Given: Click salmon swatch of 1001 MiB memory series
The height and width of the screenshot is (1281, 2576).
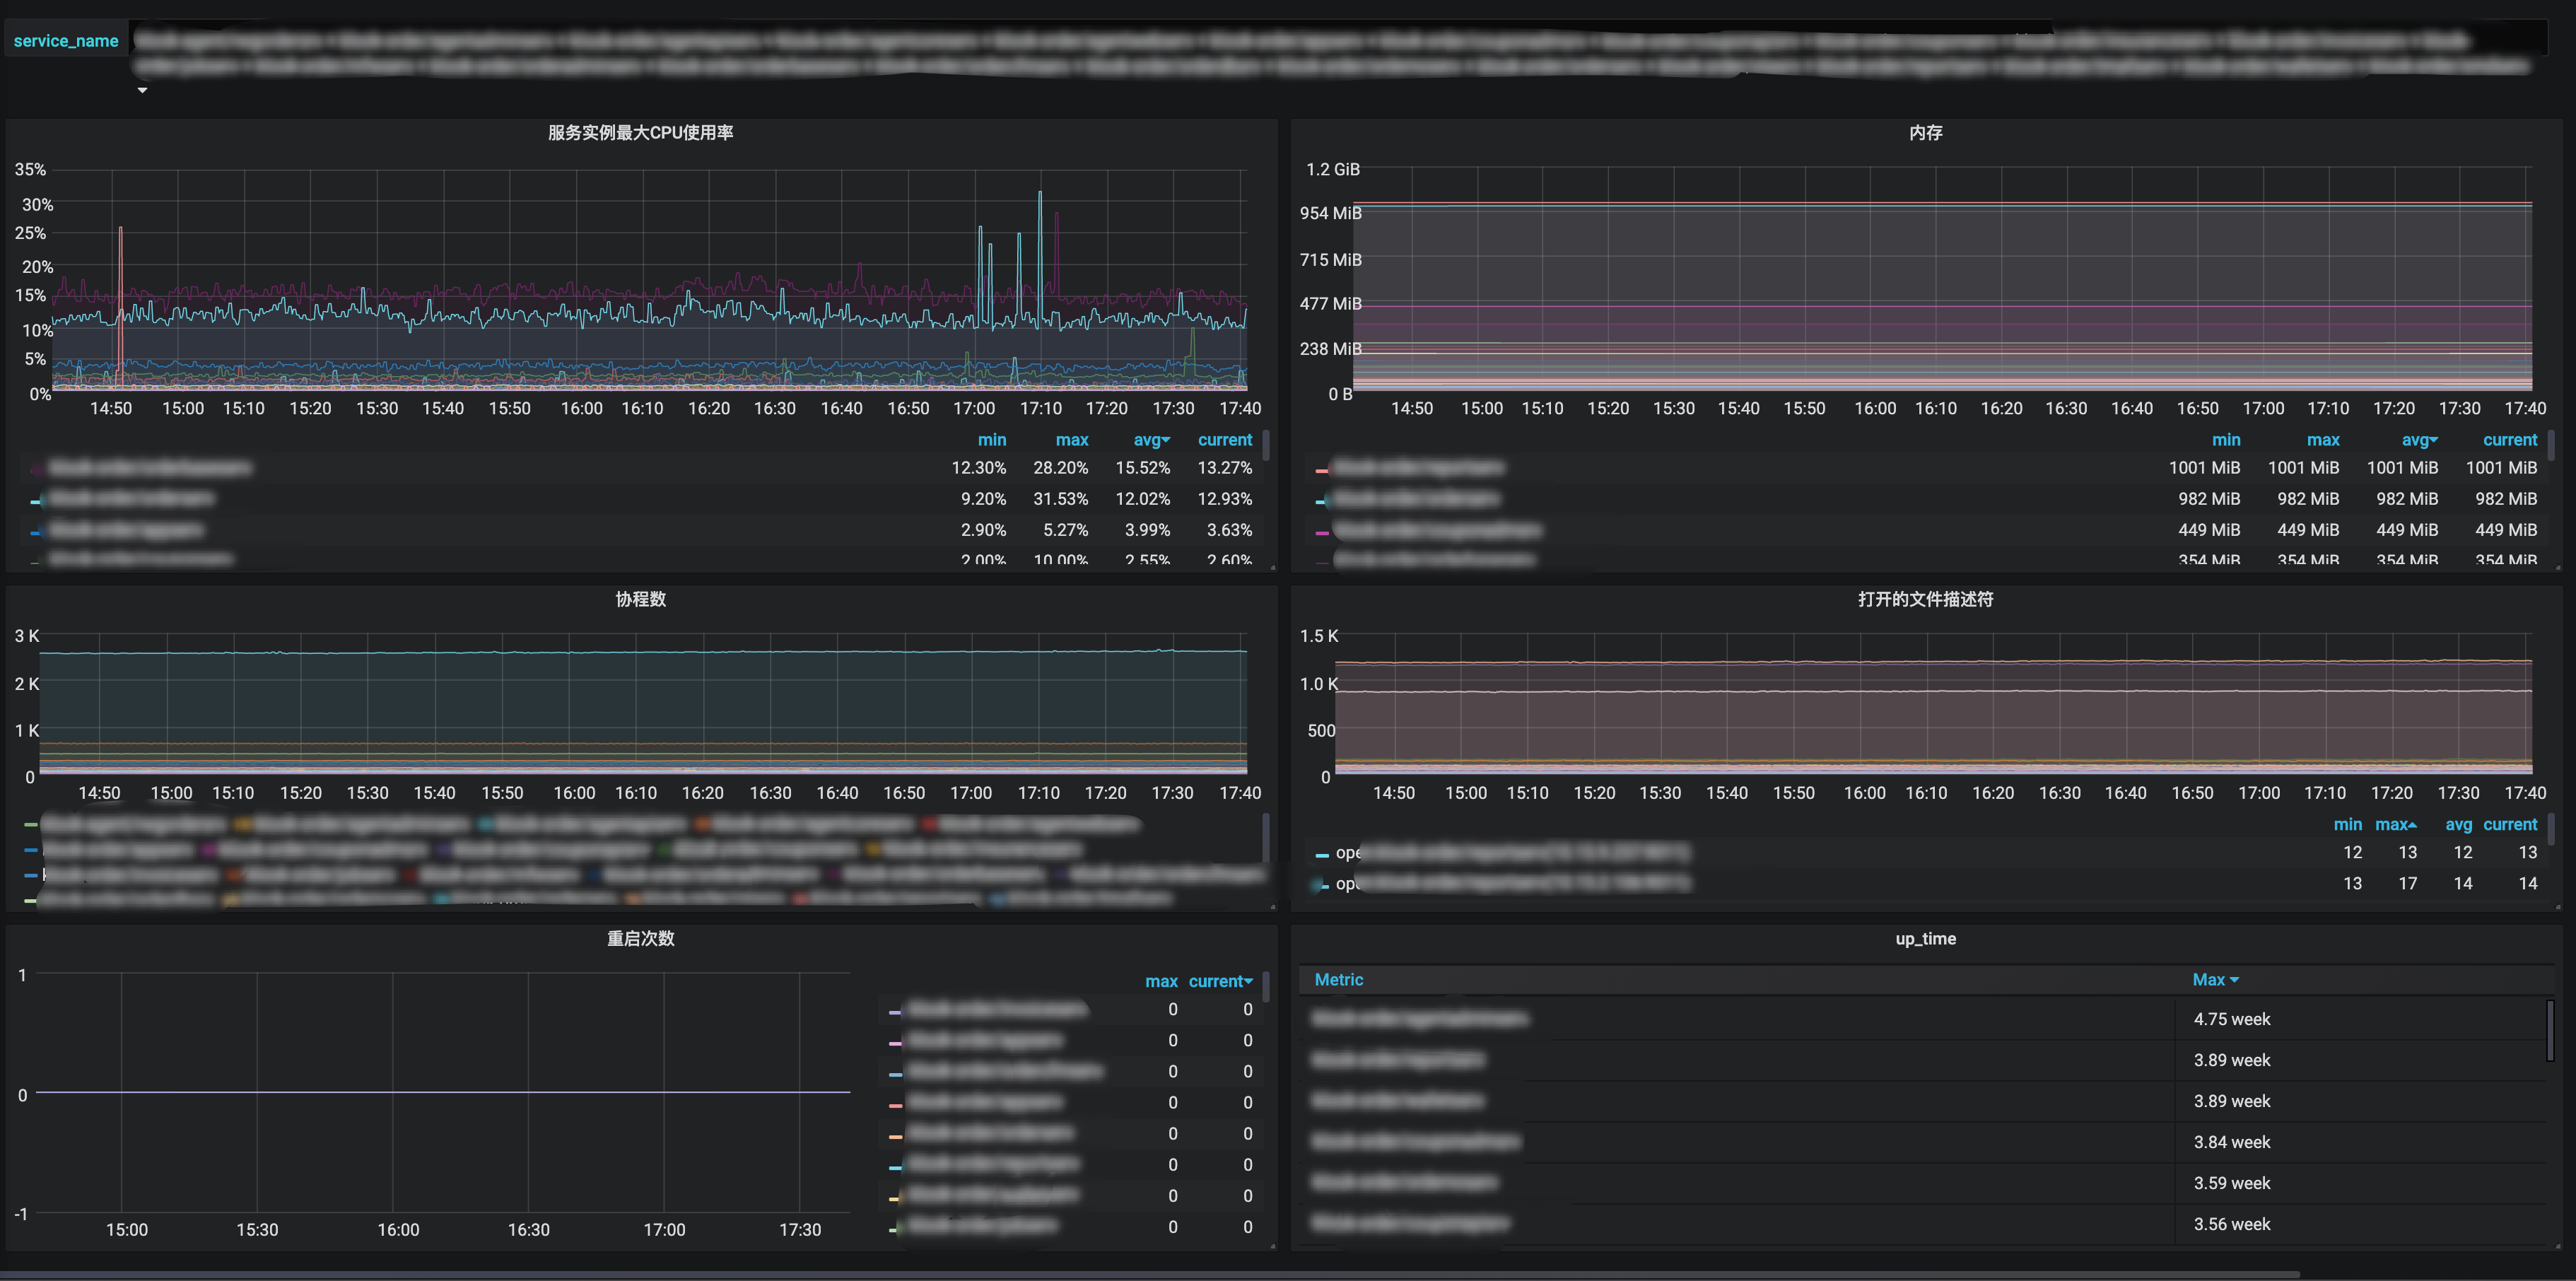Looking at the screenshot, I should tap(1321, 470).
